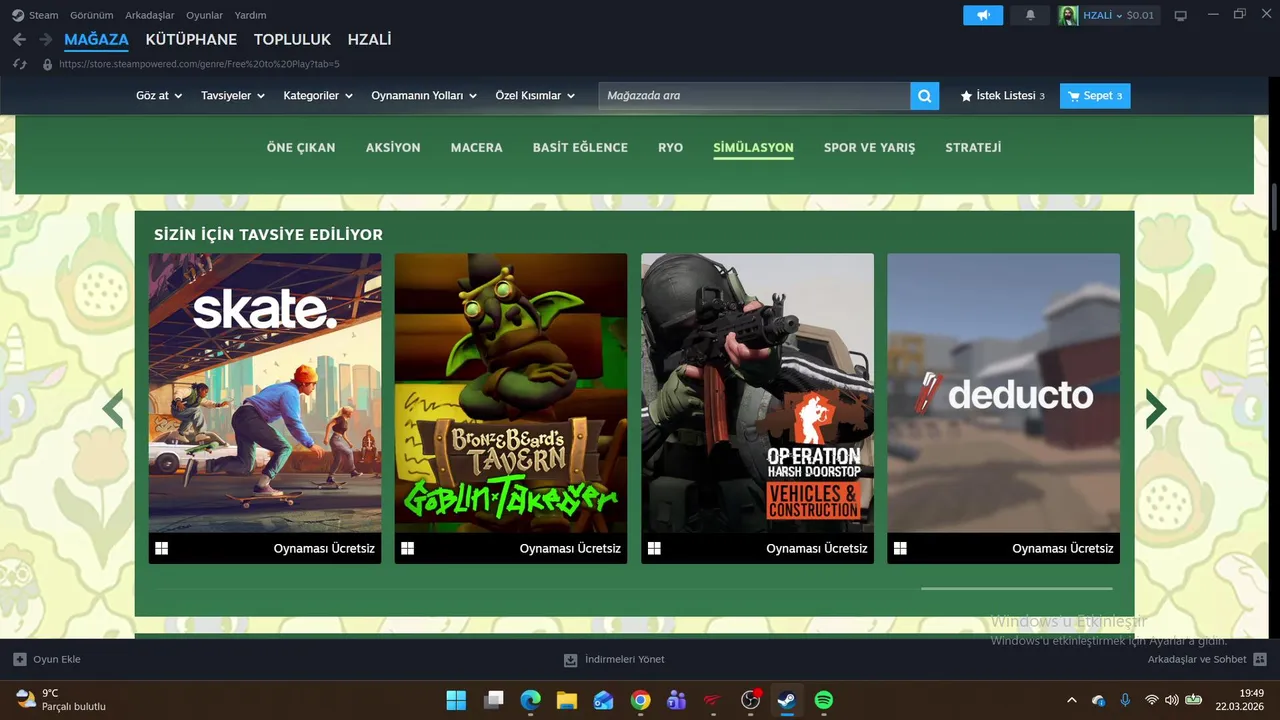Click the Steam back navigation arrow

tap(19, 39)
